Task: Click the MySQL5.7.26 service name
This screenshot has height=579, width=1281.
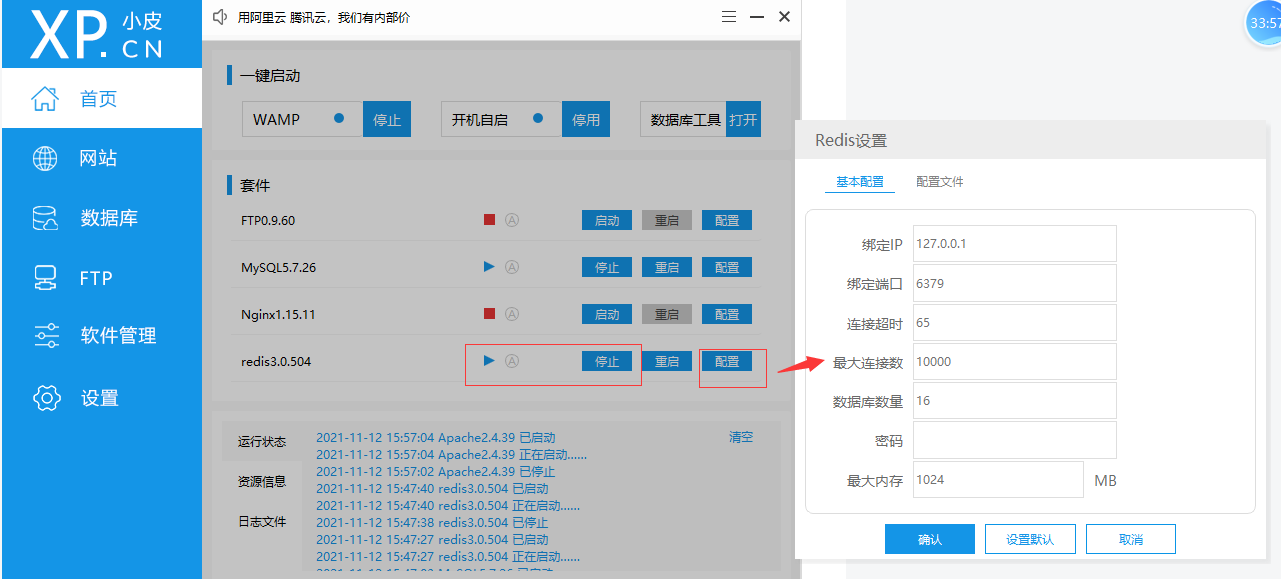Action: coord(279,267)
